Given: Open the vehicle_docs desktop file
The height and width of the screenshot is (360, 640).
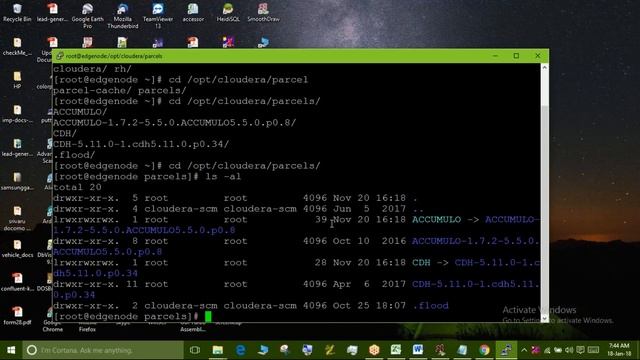Looking at the screenshot, I should (x=17, y=249).
